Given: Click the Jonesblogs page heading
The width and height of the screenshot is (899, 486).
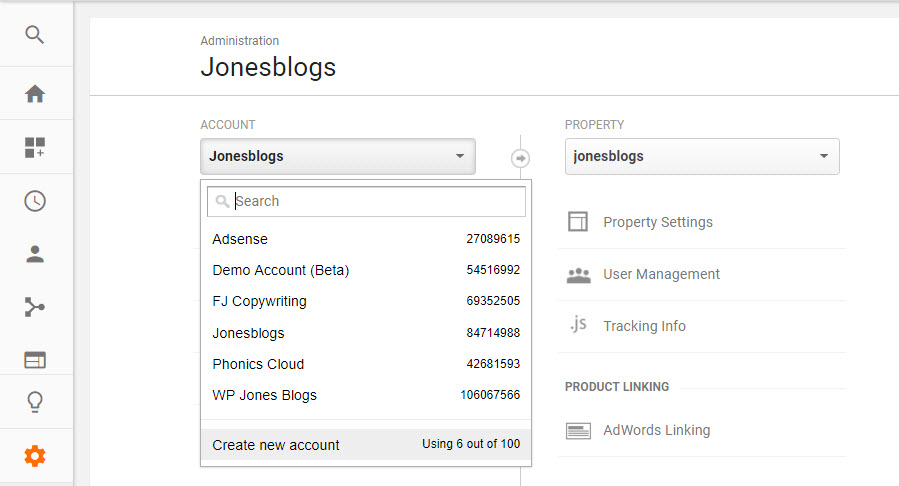Looking at the screenshot, I should point(268,67).
